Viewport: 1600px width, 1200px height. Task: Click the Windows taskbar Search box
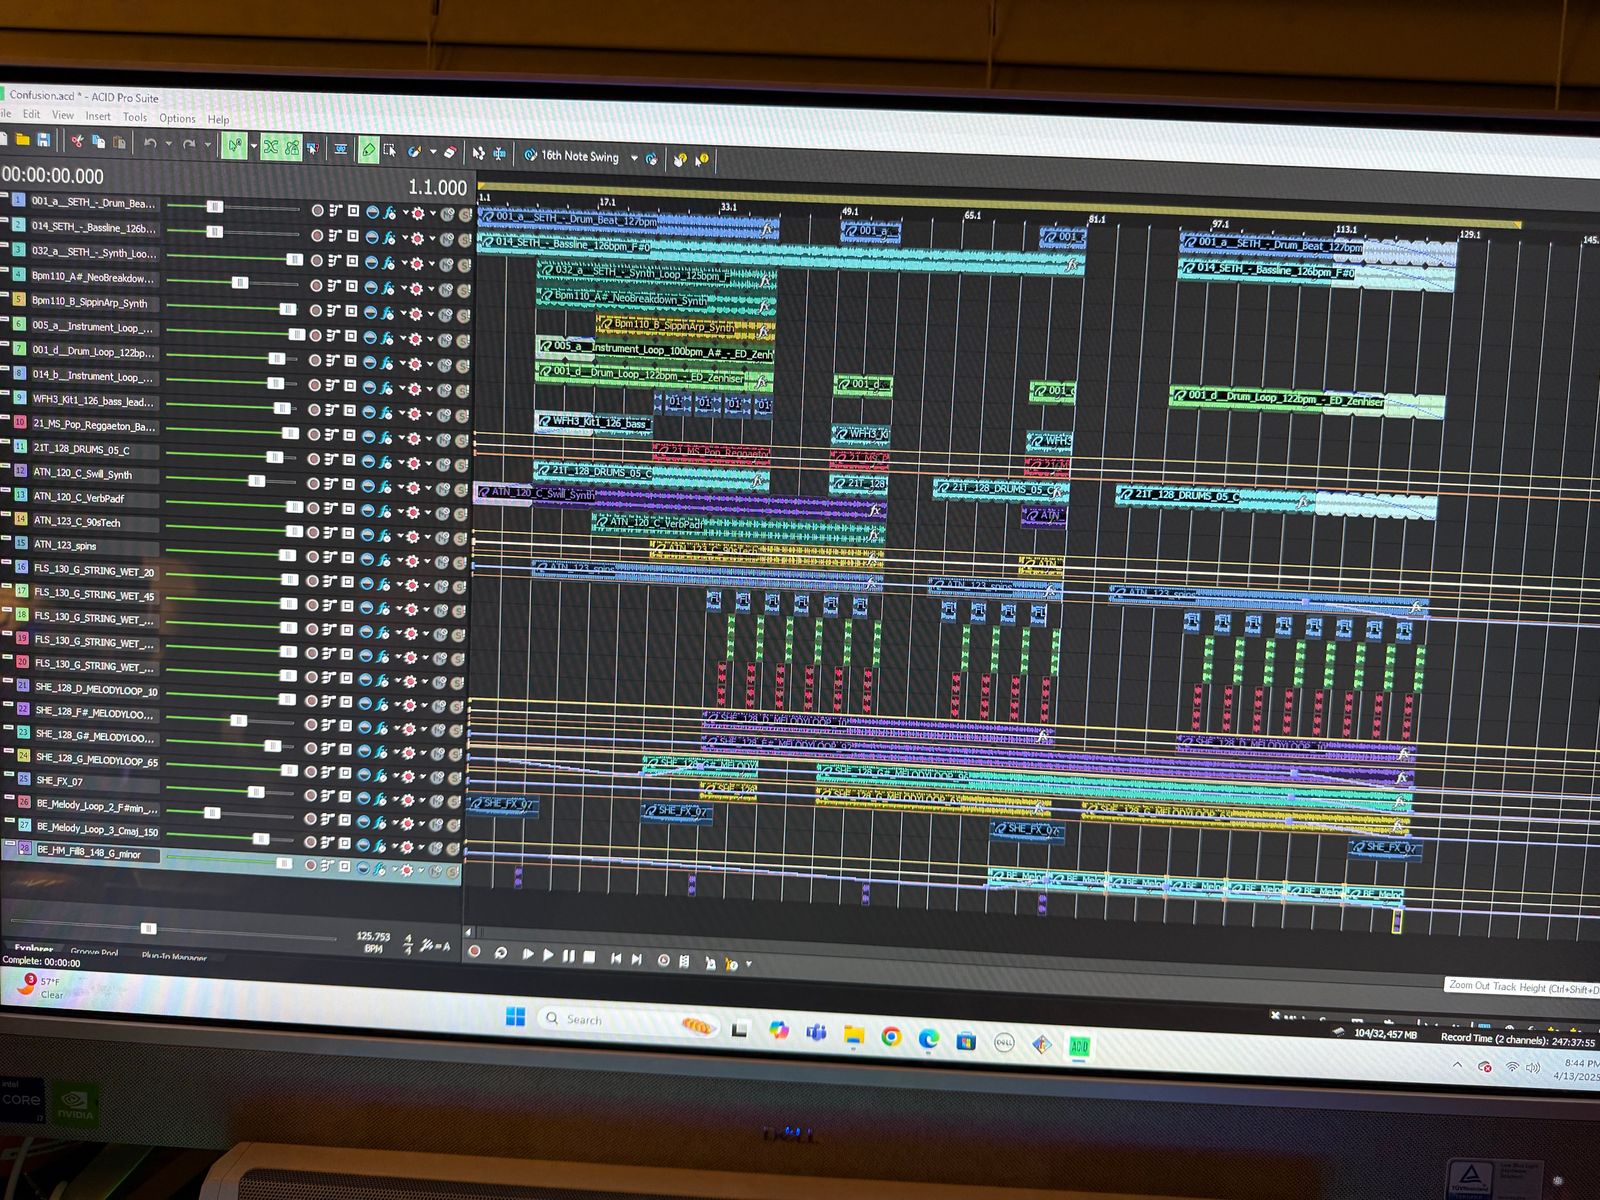(584, 1020)
